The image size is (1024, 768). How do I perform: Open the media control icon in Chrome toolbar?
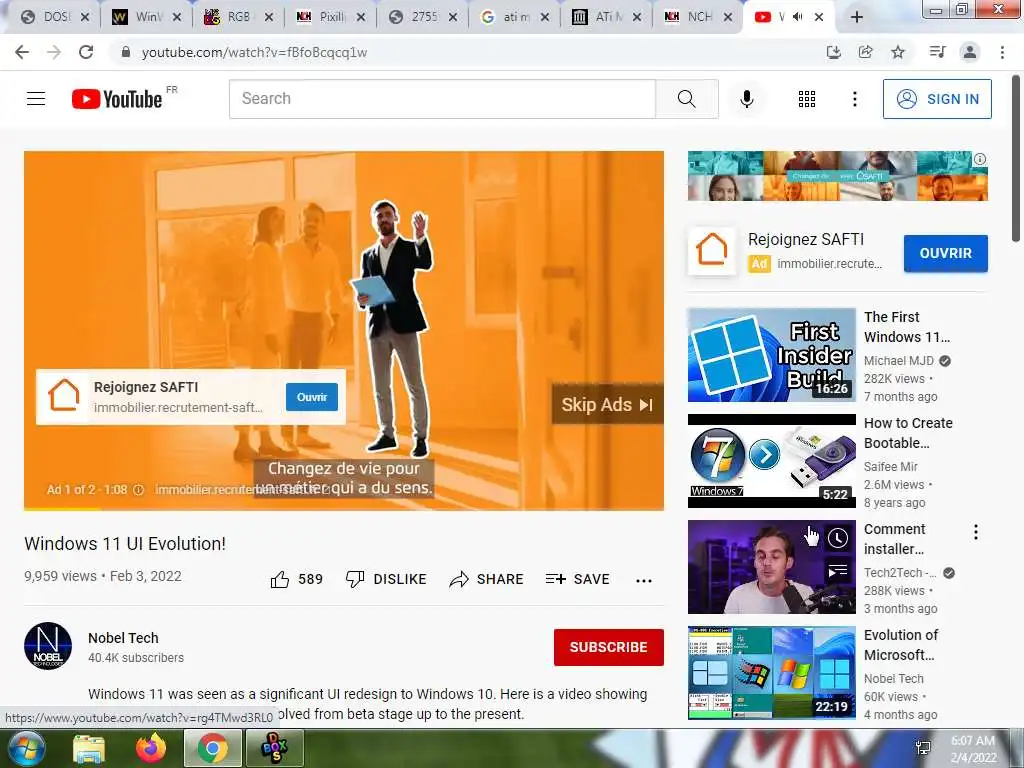point(937,52)
